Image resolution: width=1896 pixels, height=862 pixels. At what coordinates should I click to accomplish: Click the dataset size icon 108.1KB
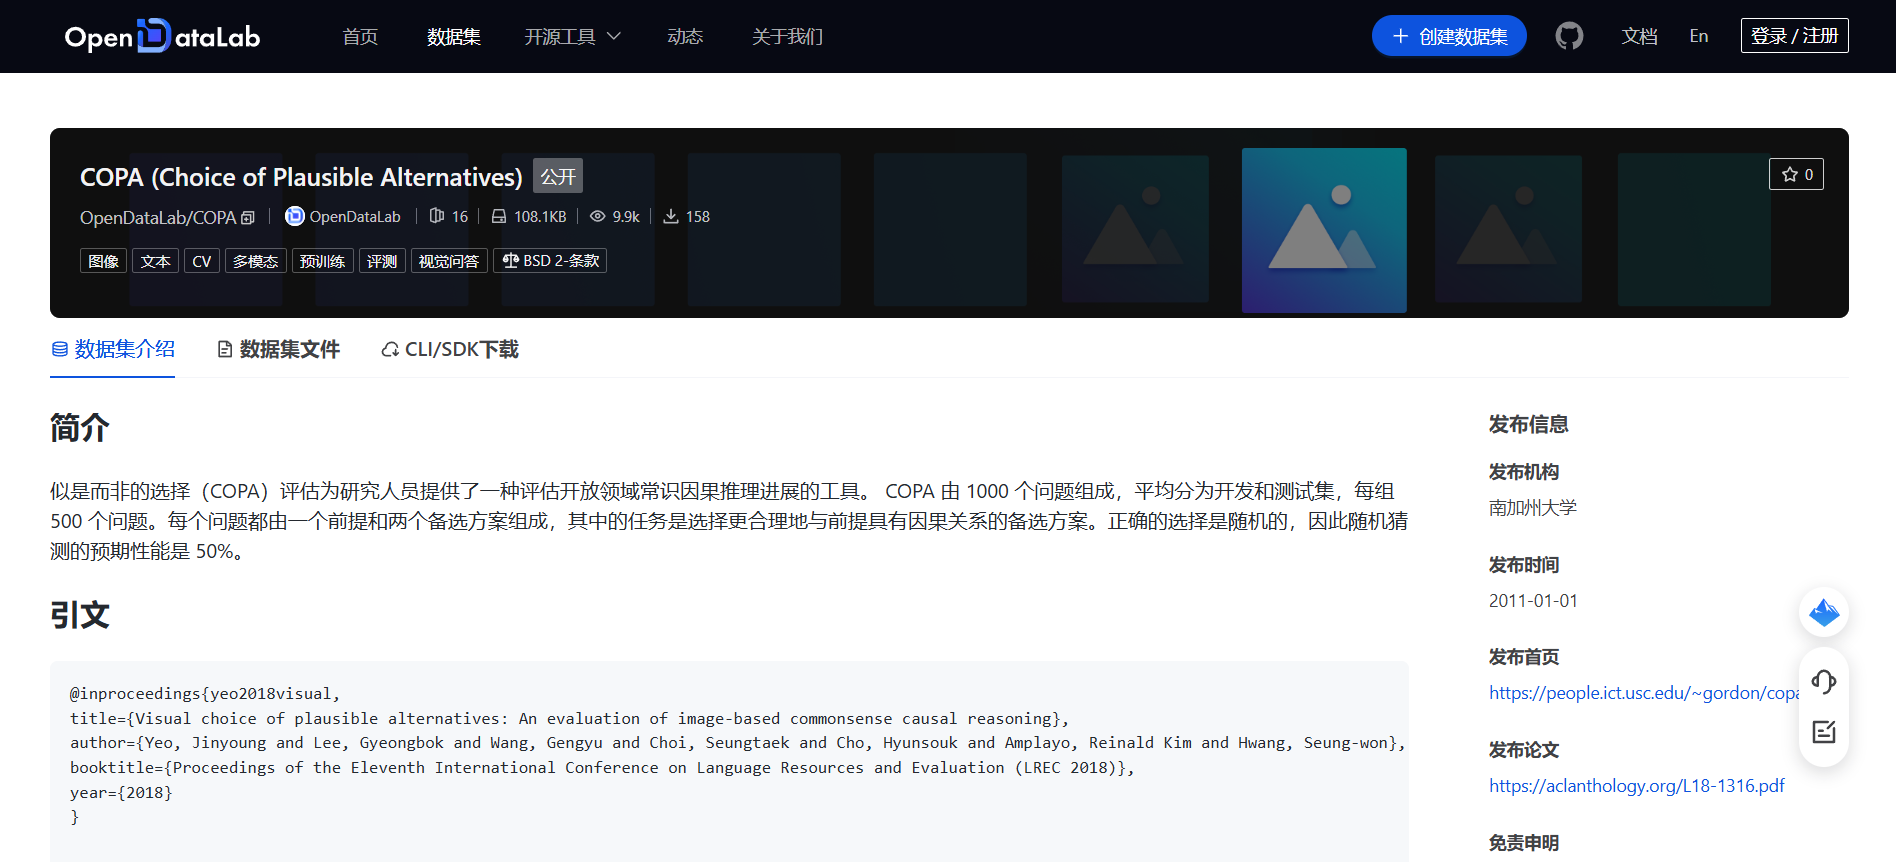click(x=498, y=216)
